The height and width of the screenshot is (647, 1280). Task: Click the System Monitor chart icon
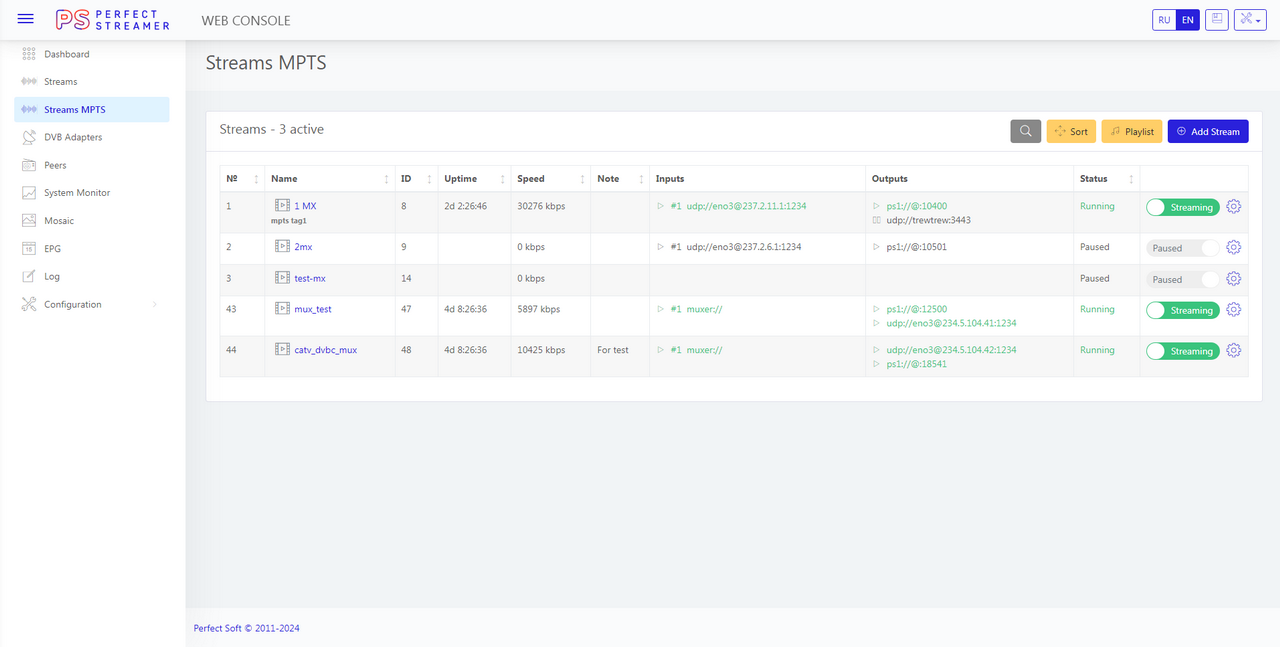tap(29, 193)
